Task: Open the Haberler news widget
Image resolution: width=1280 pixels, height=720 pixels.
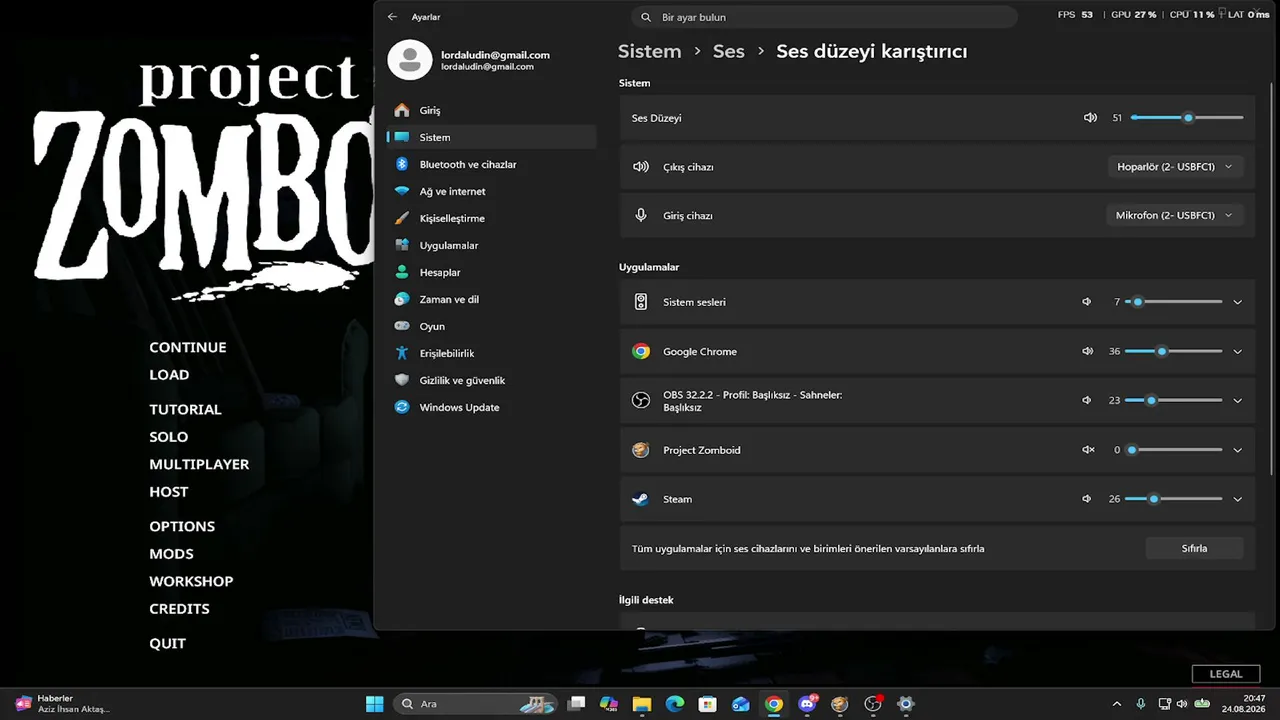Action: 62,704
